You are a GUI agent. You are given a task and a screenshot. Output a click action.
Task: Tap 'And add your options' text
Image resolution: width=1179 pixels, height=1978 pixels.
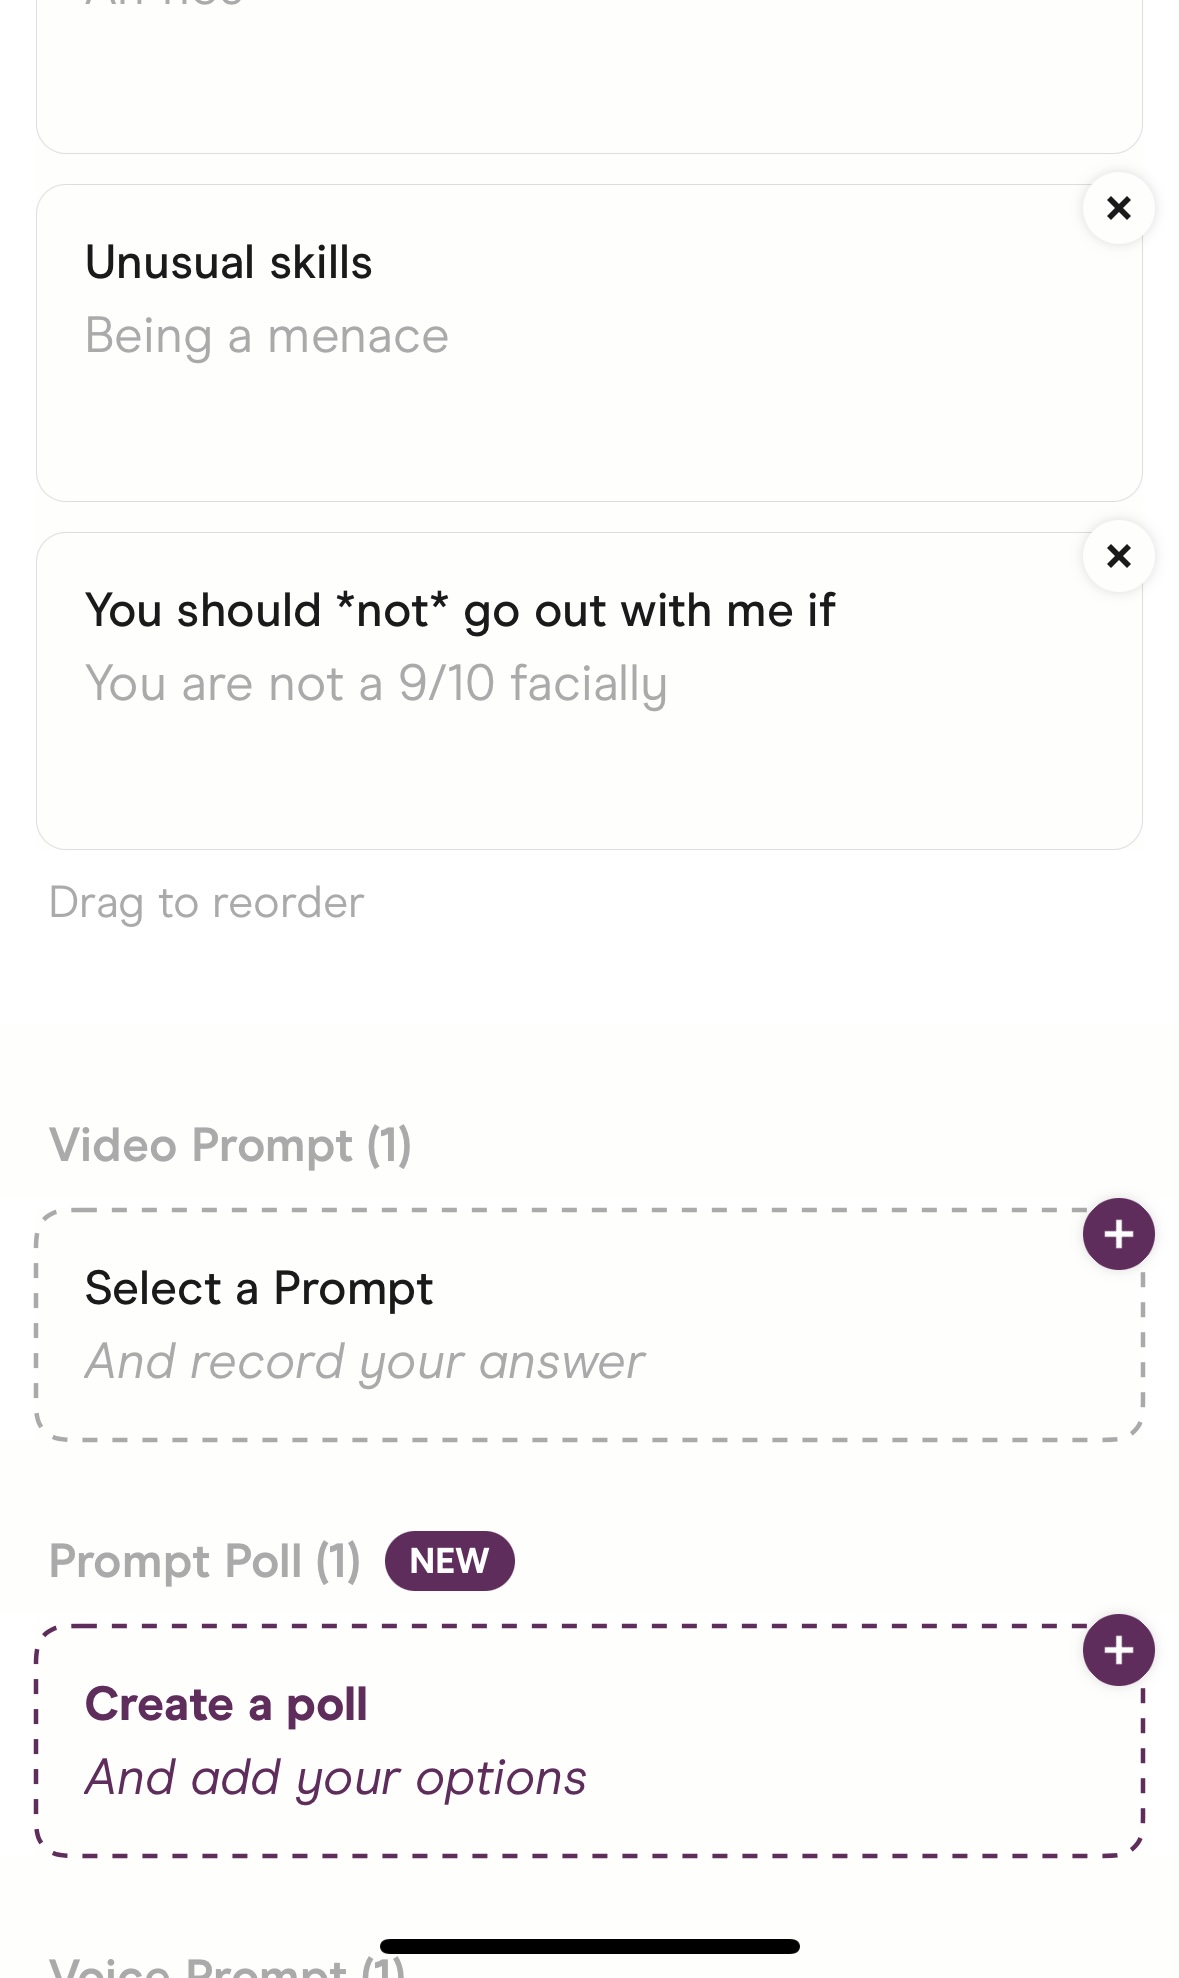point(336,1778)
